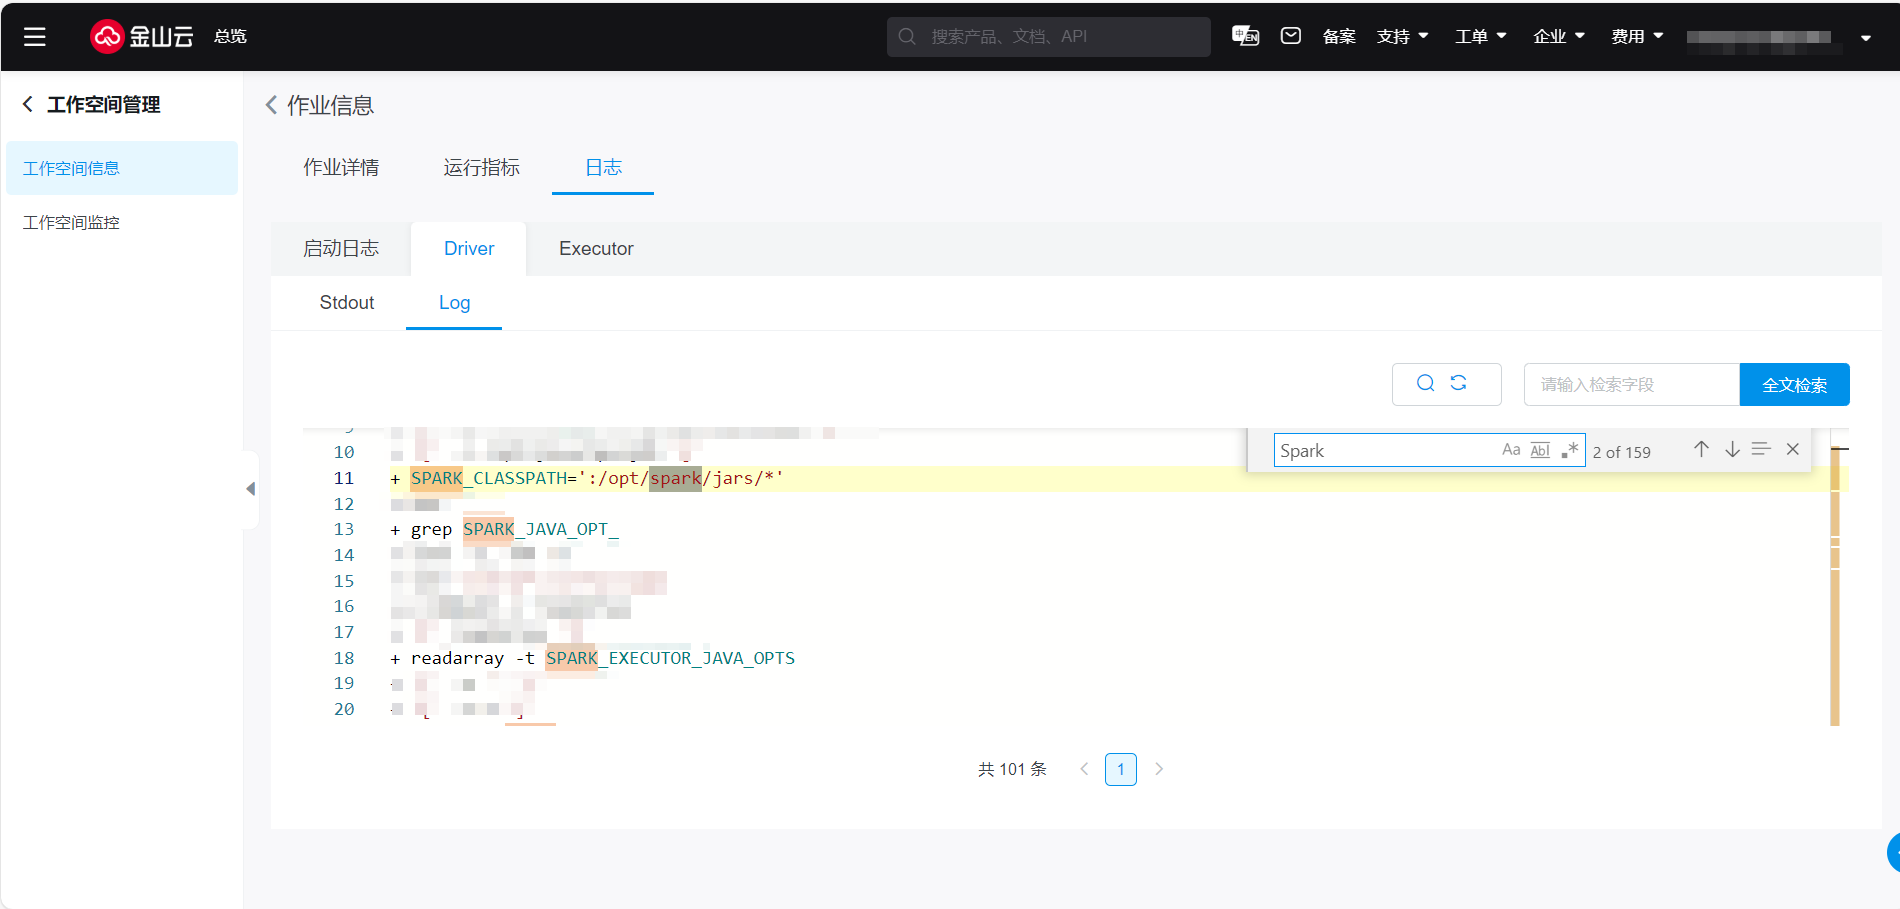The width and height of the screenshot is (1900, 909).
Task: Select page 1 in the pagination
Action: pos(1121,769)
